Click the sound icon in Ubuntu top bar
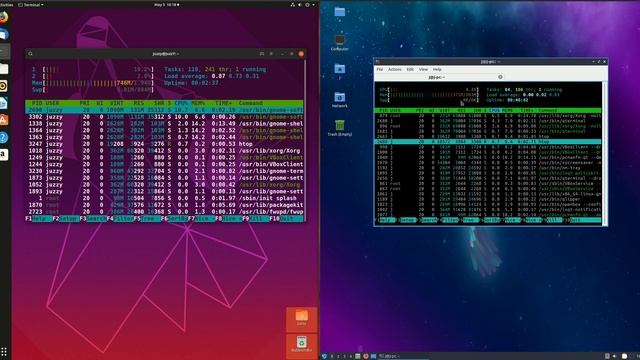The height and width of the screenshot is (360, 640). click(x=300, y=4)
